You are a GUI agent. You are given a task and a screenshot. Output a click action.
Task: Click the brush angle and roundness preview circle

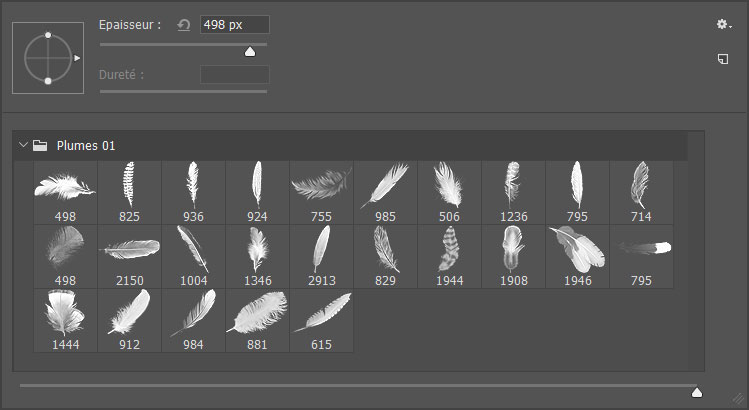coord(47,58)
